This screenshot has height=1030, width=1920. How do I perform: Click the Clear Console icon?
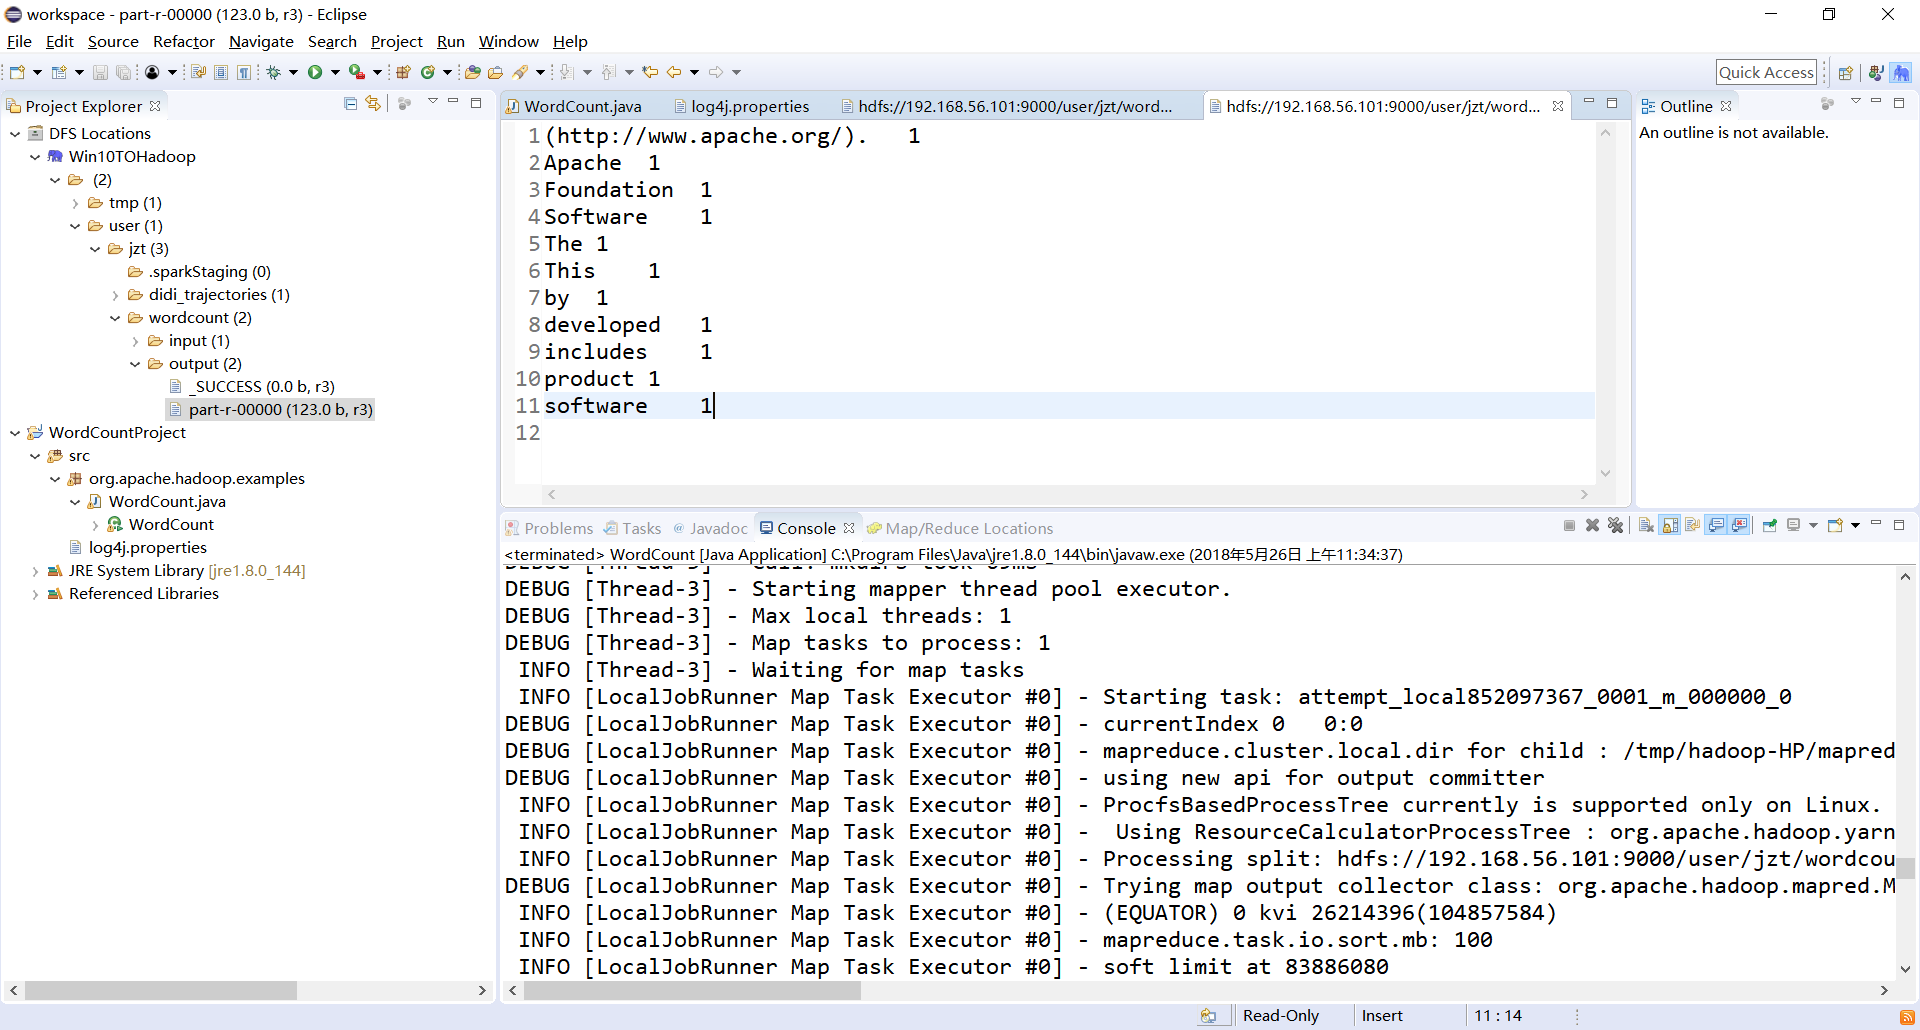tap(1646, 525)
